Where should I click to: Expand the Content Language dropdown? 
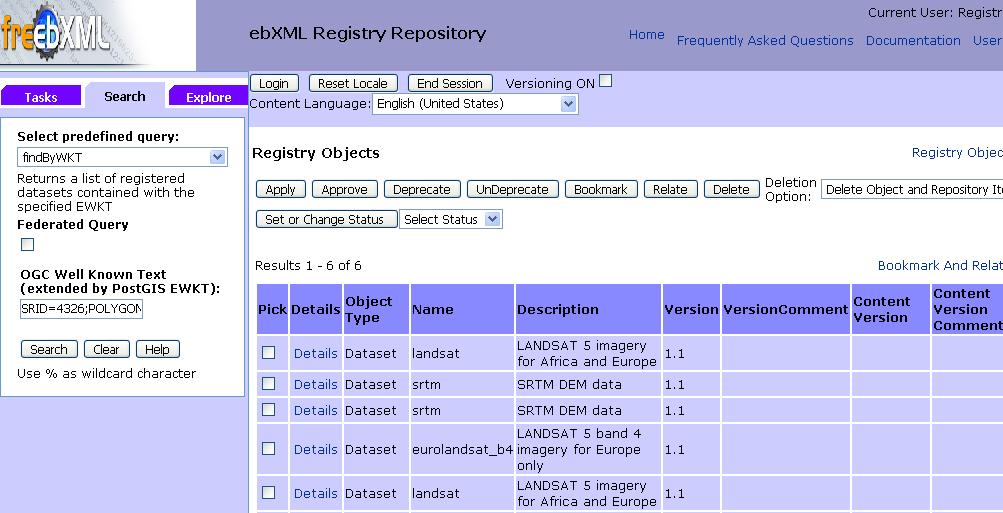pyautogui.click(x=475, y=104)
